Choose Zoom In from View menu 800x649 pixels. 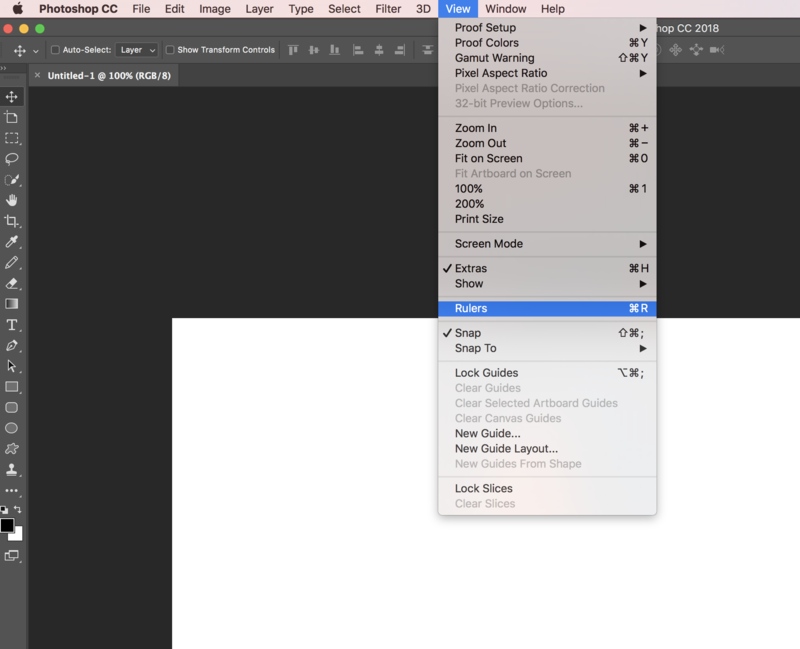point(547,128)
